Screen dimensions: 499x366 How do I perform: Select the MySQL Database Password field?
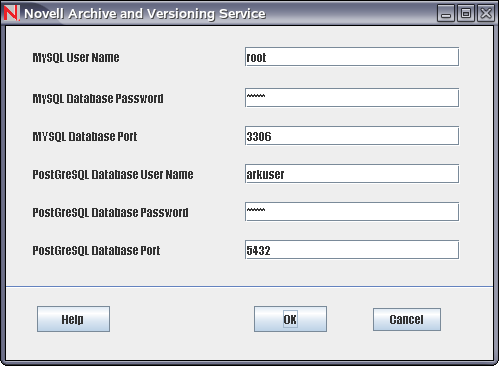(352, 98)
